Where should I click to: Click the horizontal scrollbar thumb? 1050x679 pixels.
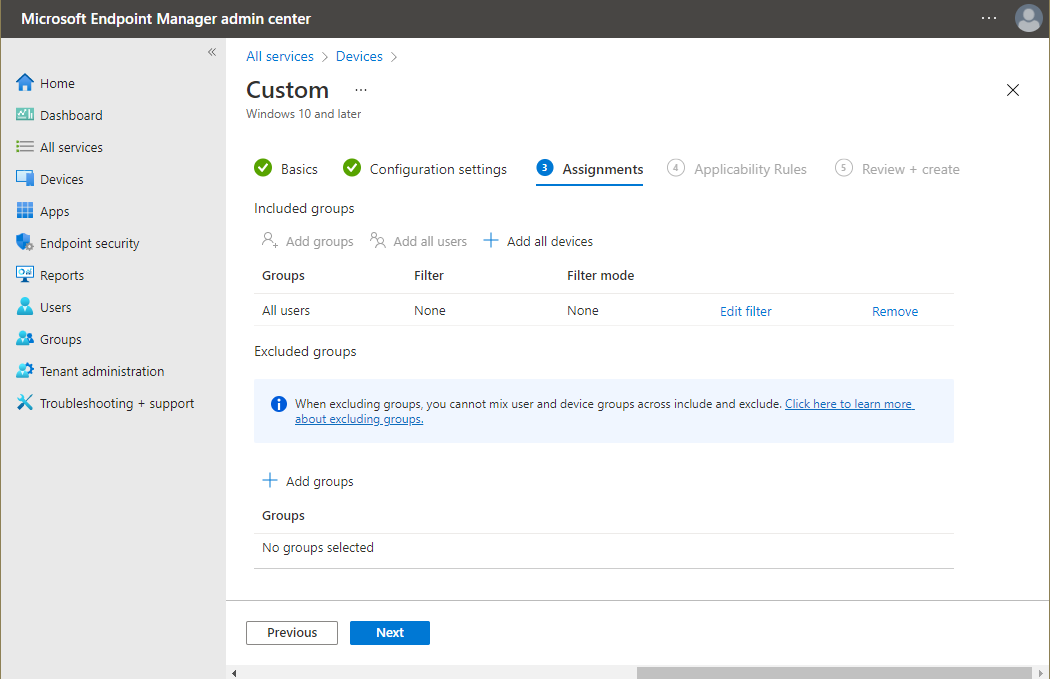point(834,673)
